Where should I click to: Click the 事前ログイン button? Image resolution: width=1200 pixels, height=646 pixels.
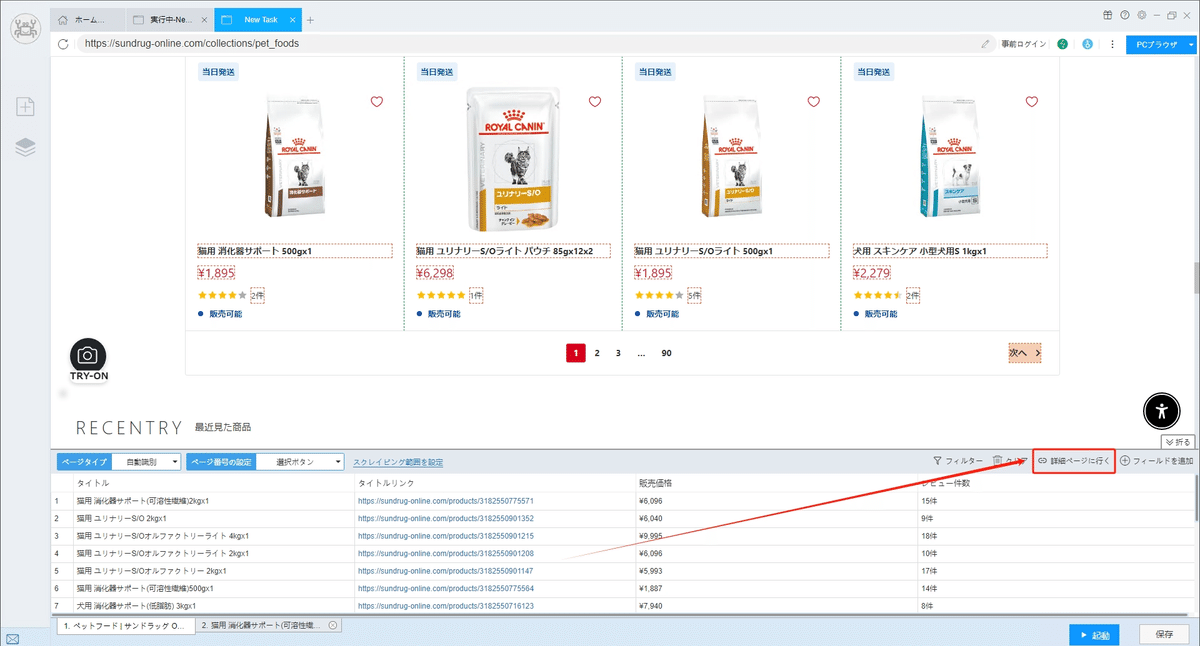point(1023,44)
